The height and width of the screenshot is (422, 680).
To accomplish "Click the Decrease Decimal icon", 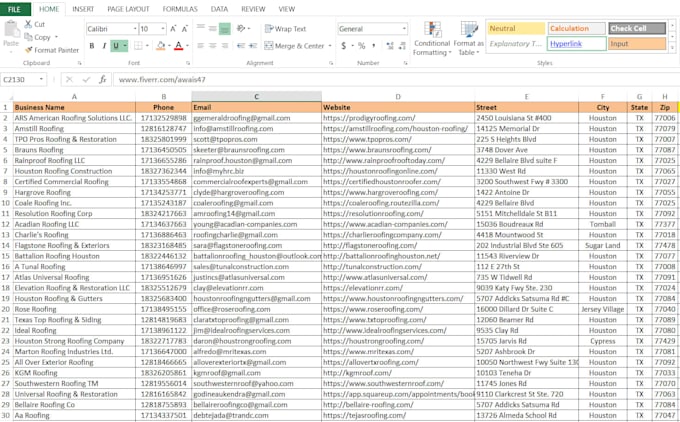I will tap(402, 46).
